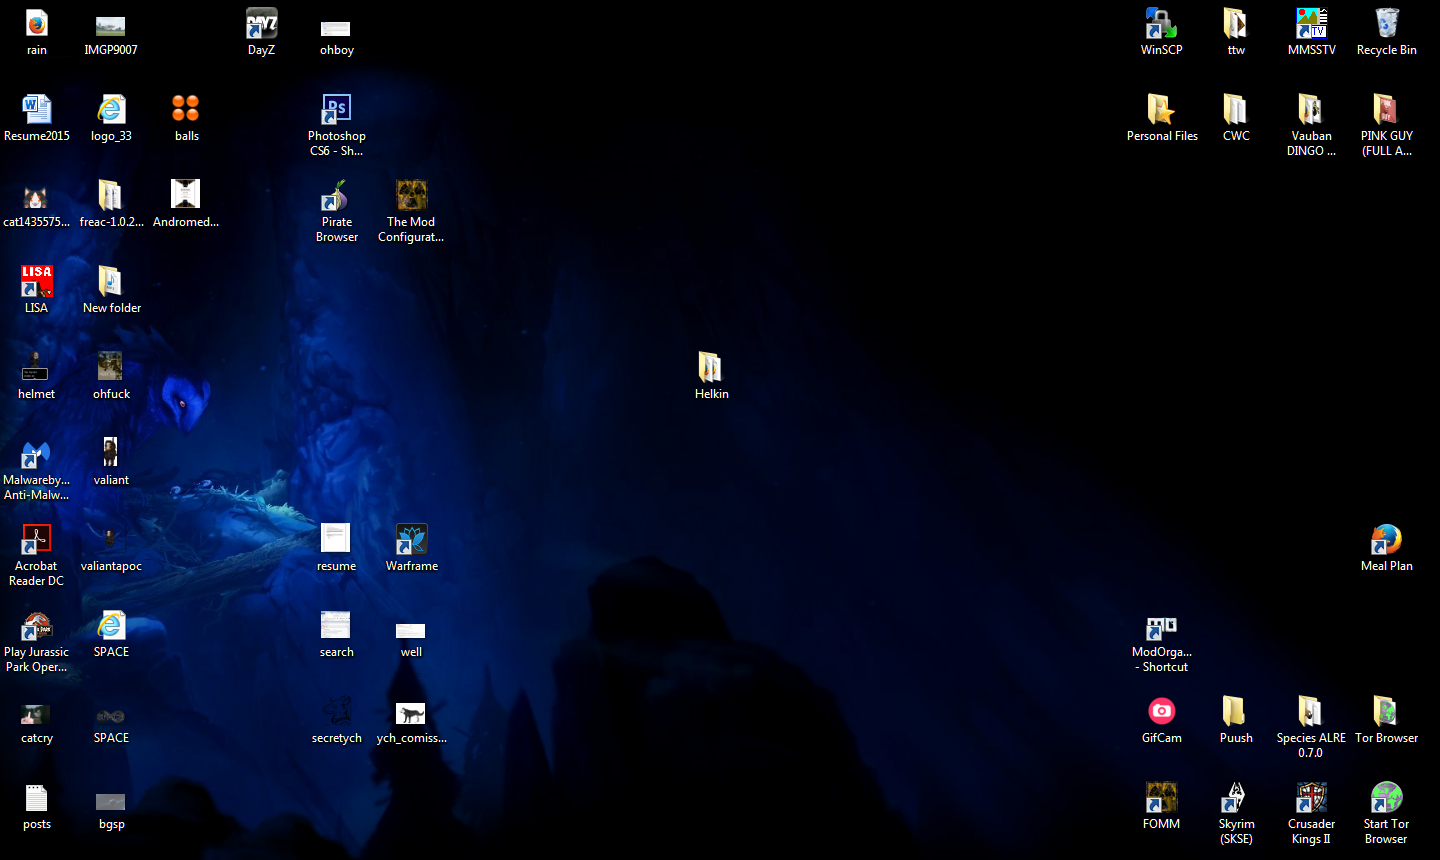The height and width of the screenshot is (860, 1440).
Task: Select the Species ALRE 0.7.0 folder
Action: click(x=1311, y=711)
